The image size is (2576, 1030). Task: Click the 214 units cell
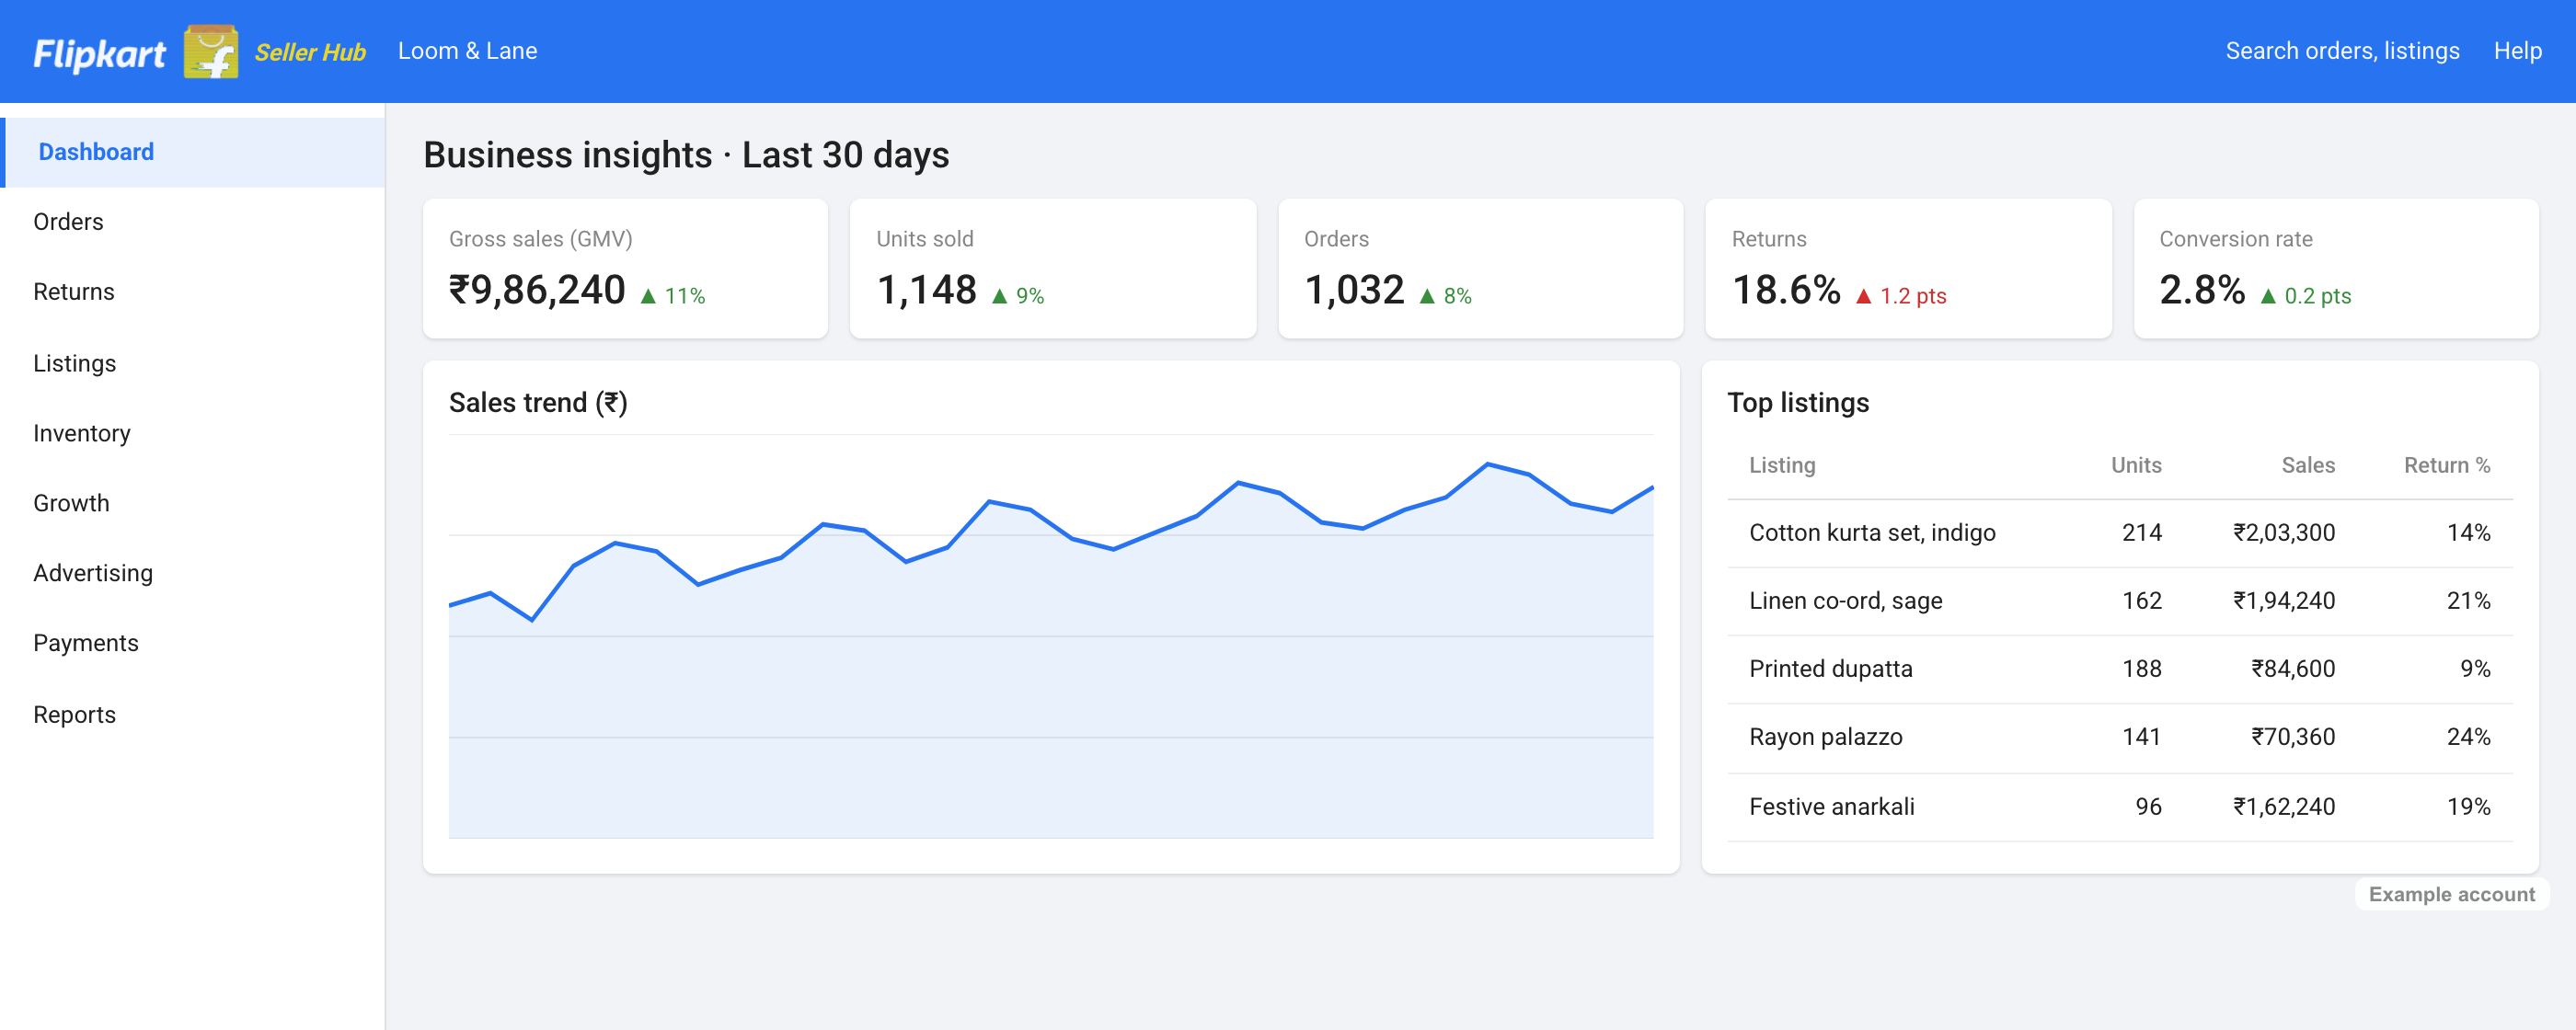click(x=2142, y=533)
